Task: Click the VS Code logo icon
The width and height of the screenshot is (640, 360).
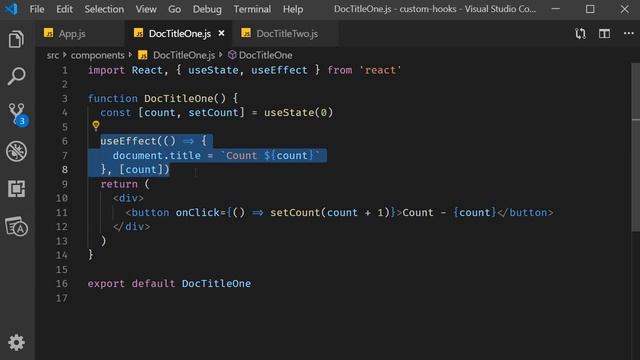Action: click(x=11, y=9)
